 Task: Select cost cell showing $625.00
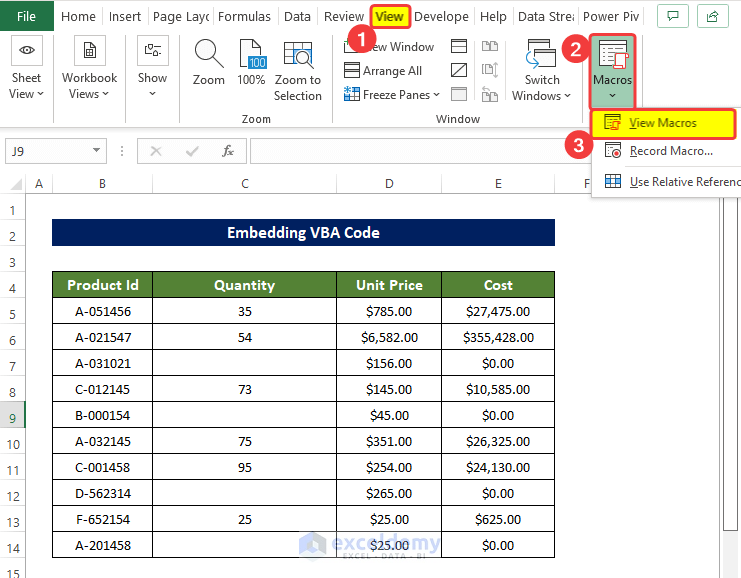(x=498, y=519)
